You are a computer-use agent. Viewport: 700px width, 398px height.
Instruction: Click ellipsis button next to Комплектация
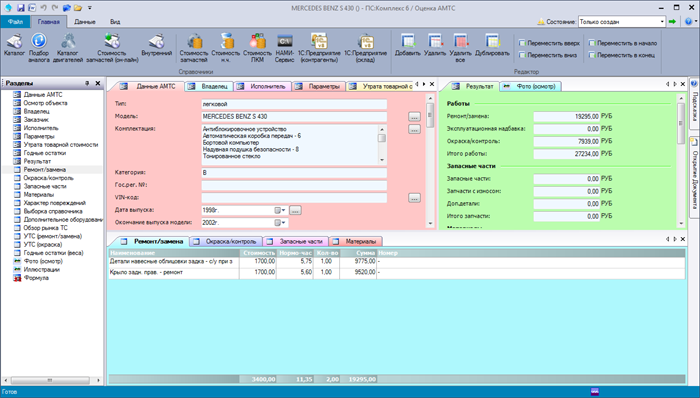(x=414, y=129)
